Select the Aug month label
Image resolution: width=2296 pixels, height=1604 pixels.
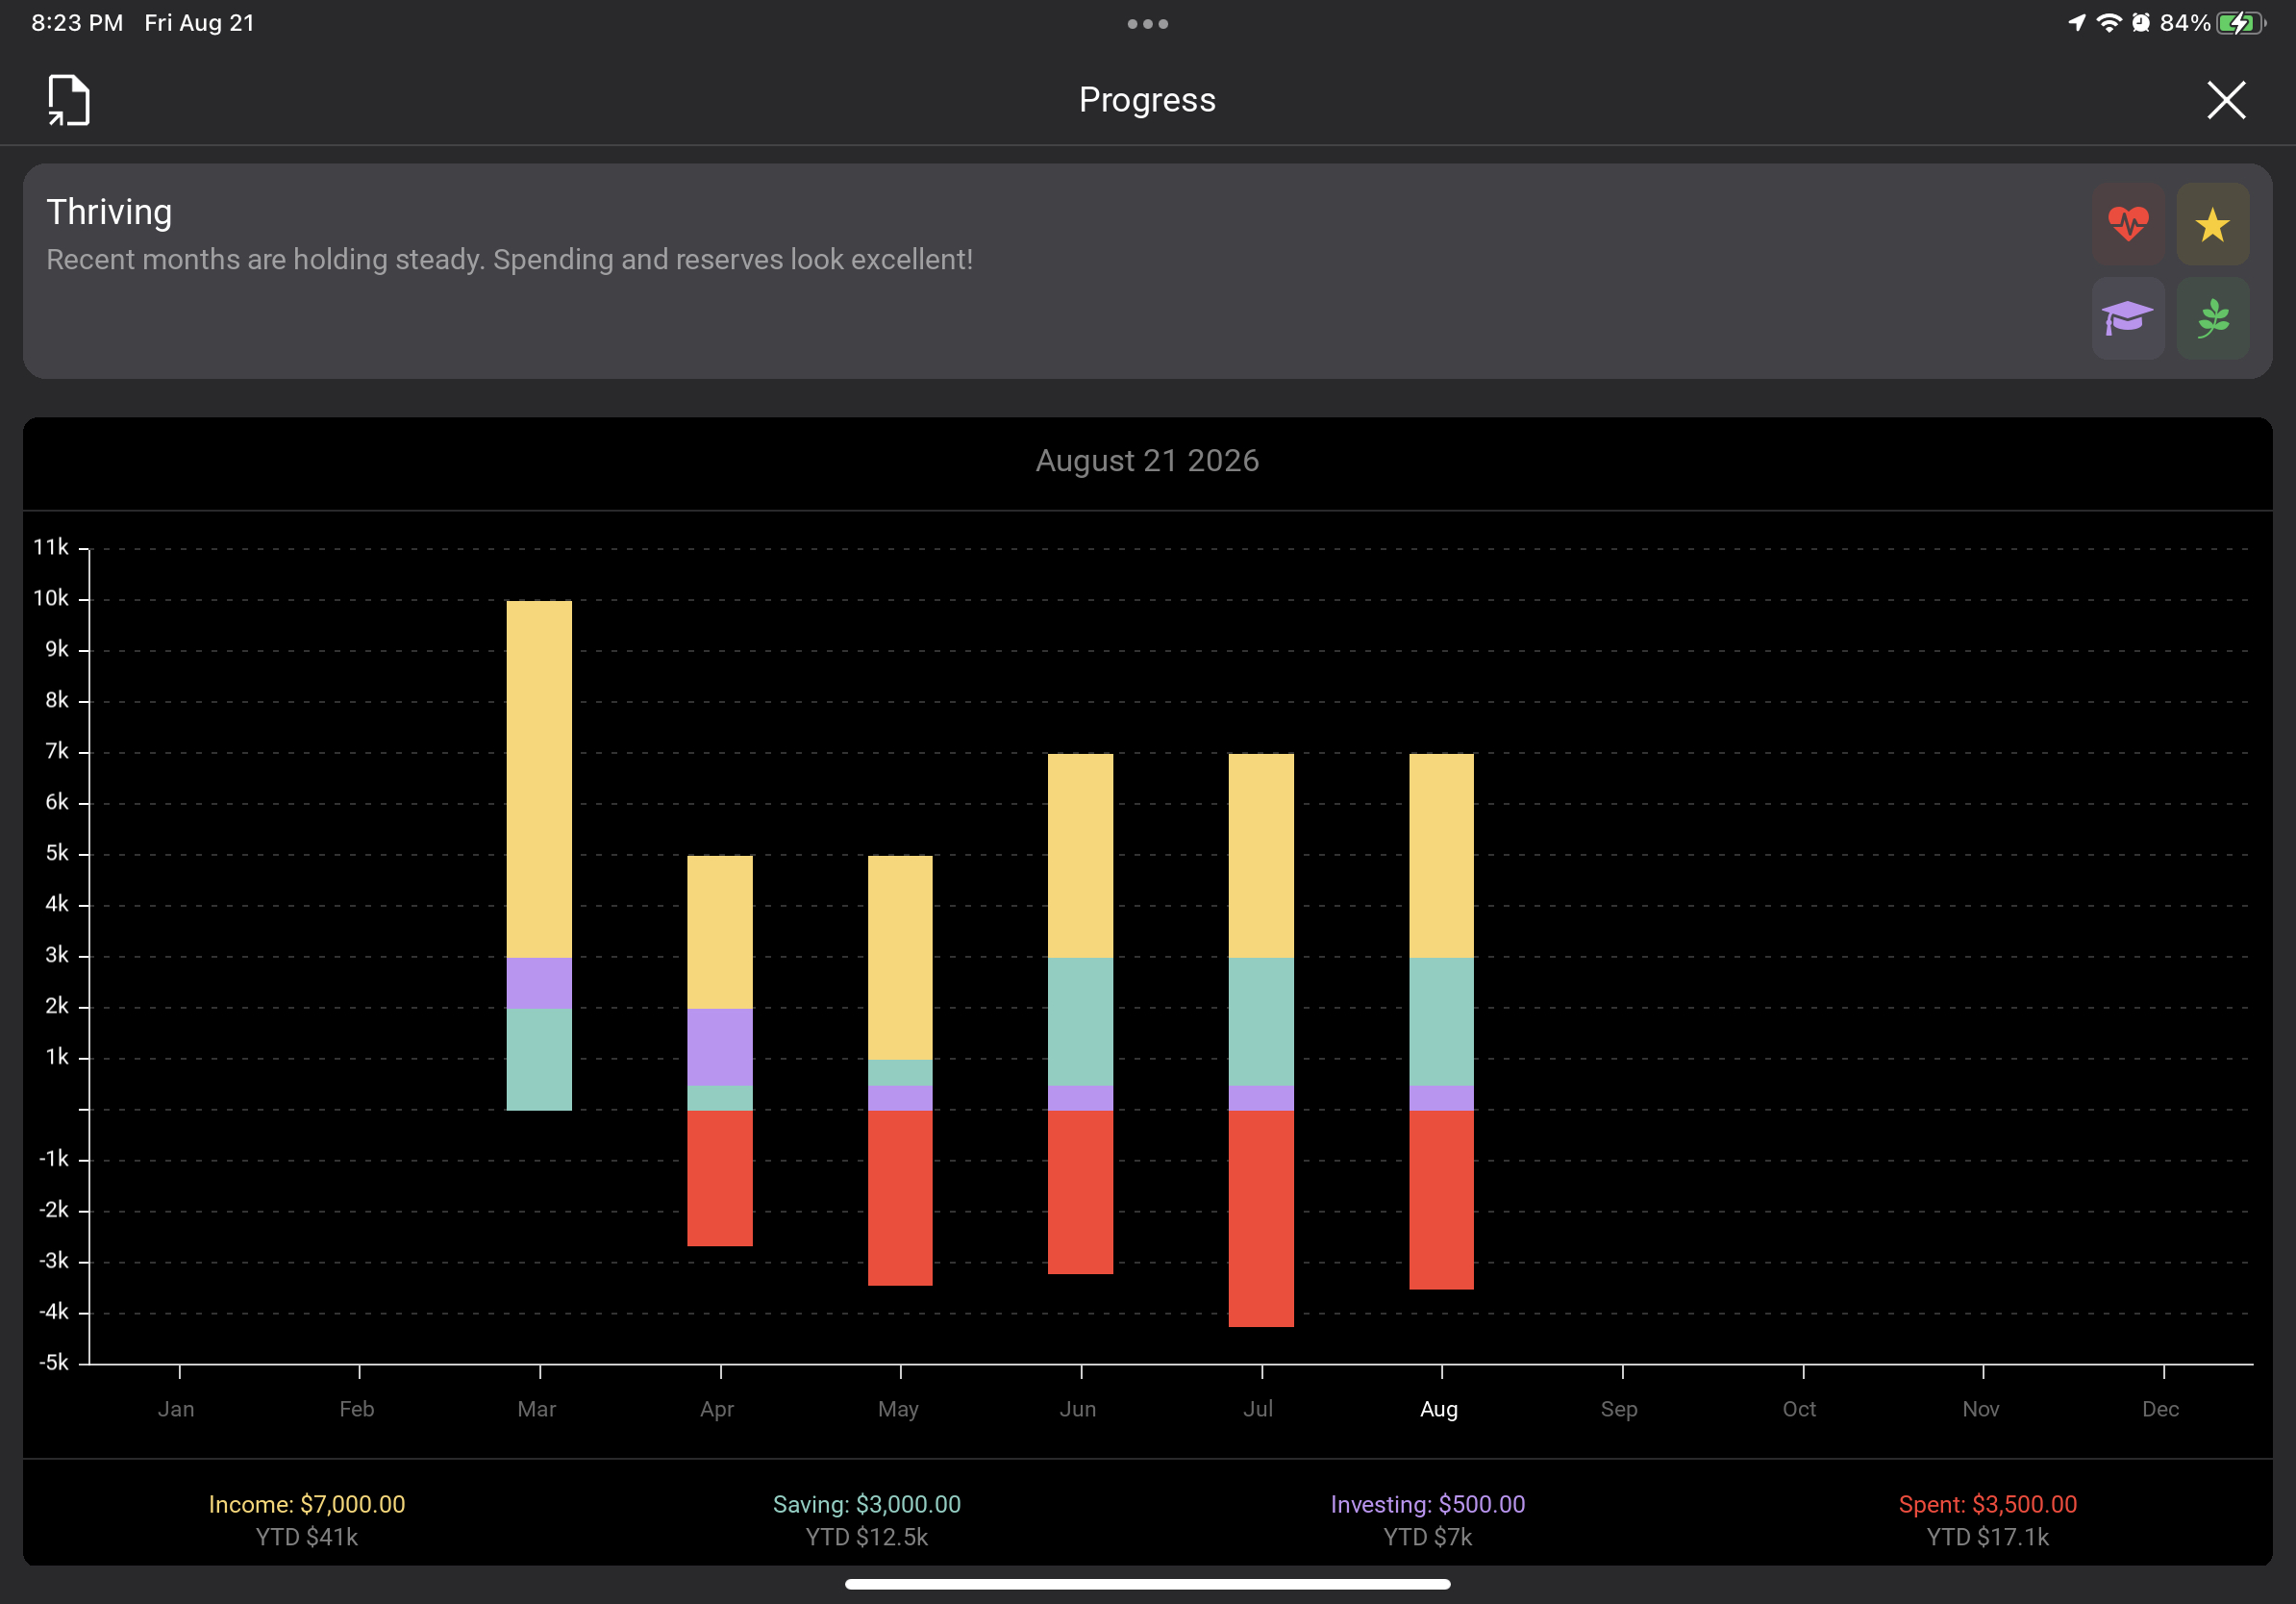1439,1409
